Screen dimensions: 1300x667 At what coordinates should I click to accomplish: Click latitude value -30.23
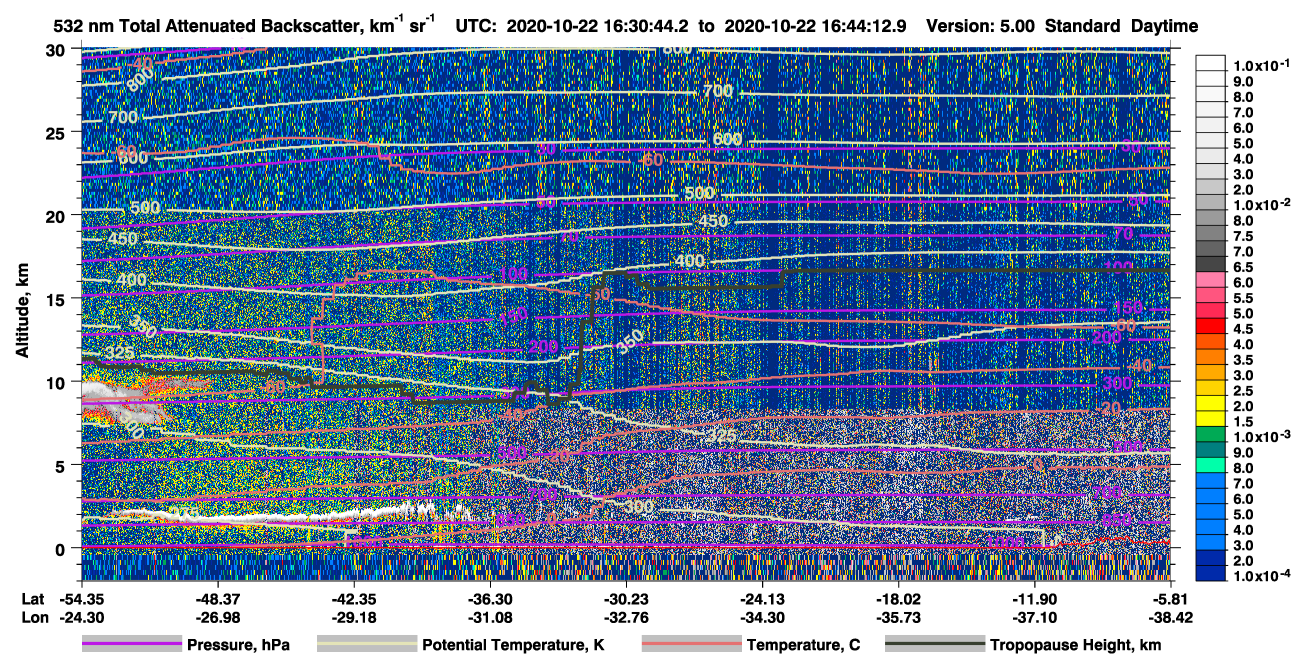pyautogui.click(x=626, y=600)
